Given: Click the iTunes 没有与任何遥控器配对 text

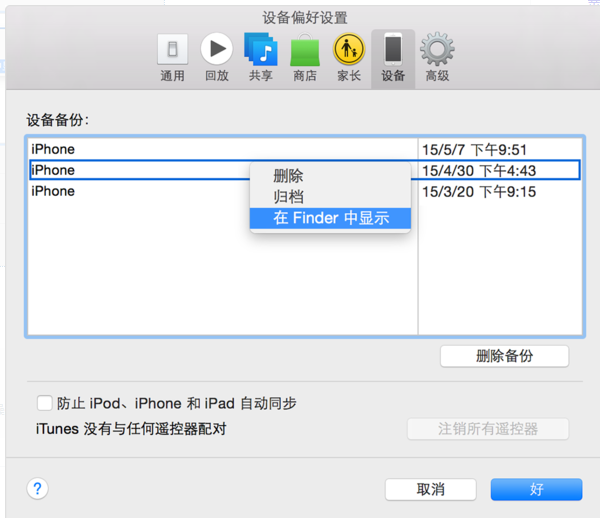Looking at the screenshot, I should [x=131, y=429].
